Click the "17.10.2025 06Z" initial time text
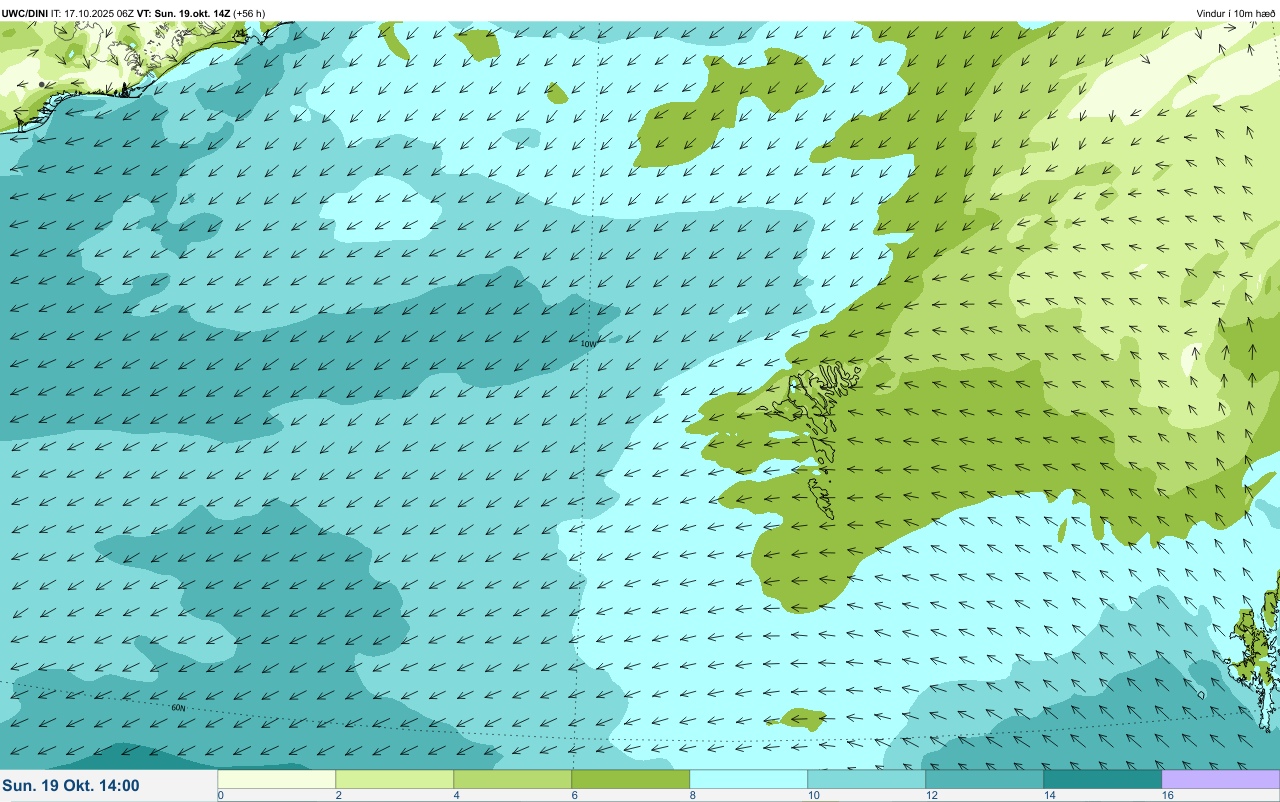Image resolution: width=1280 pixels, height=802 pixels. (x=99, y=13)
